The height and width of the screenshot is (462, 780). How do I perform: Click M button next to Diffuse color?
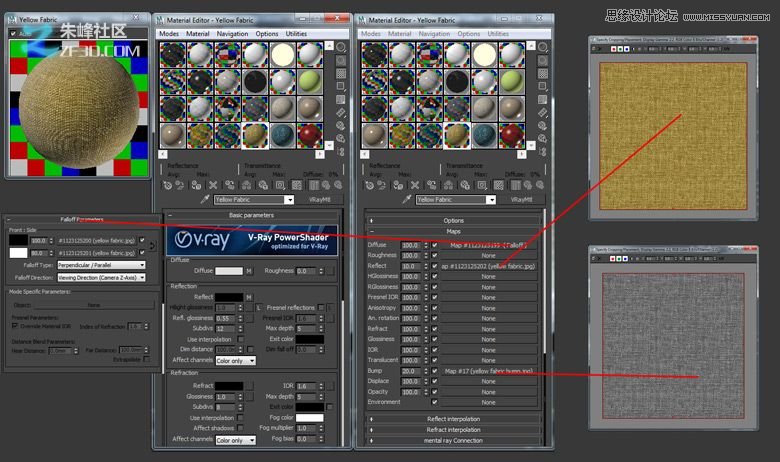tap(249, 271)
